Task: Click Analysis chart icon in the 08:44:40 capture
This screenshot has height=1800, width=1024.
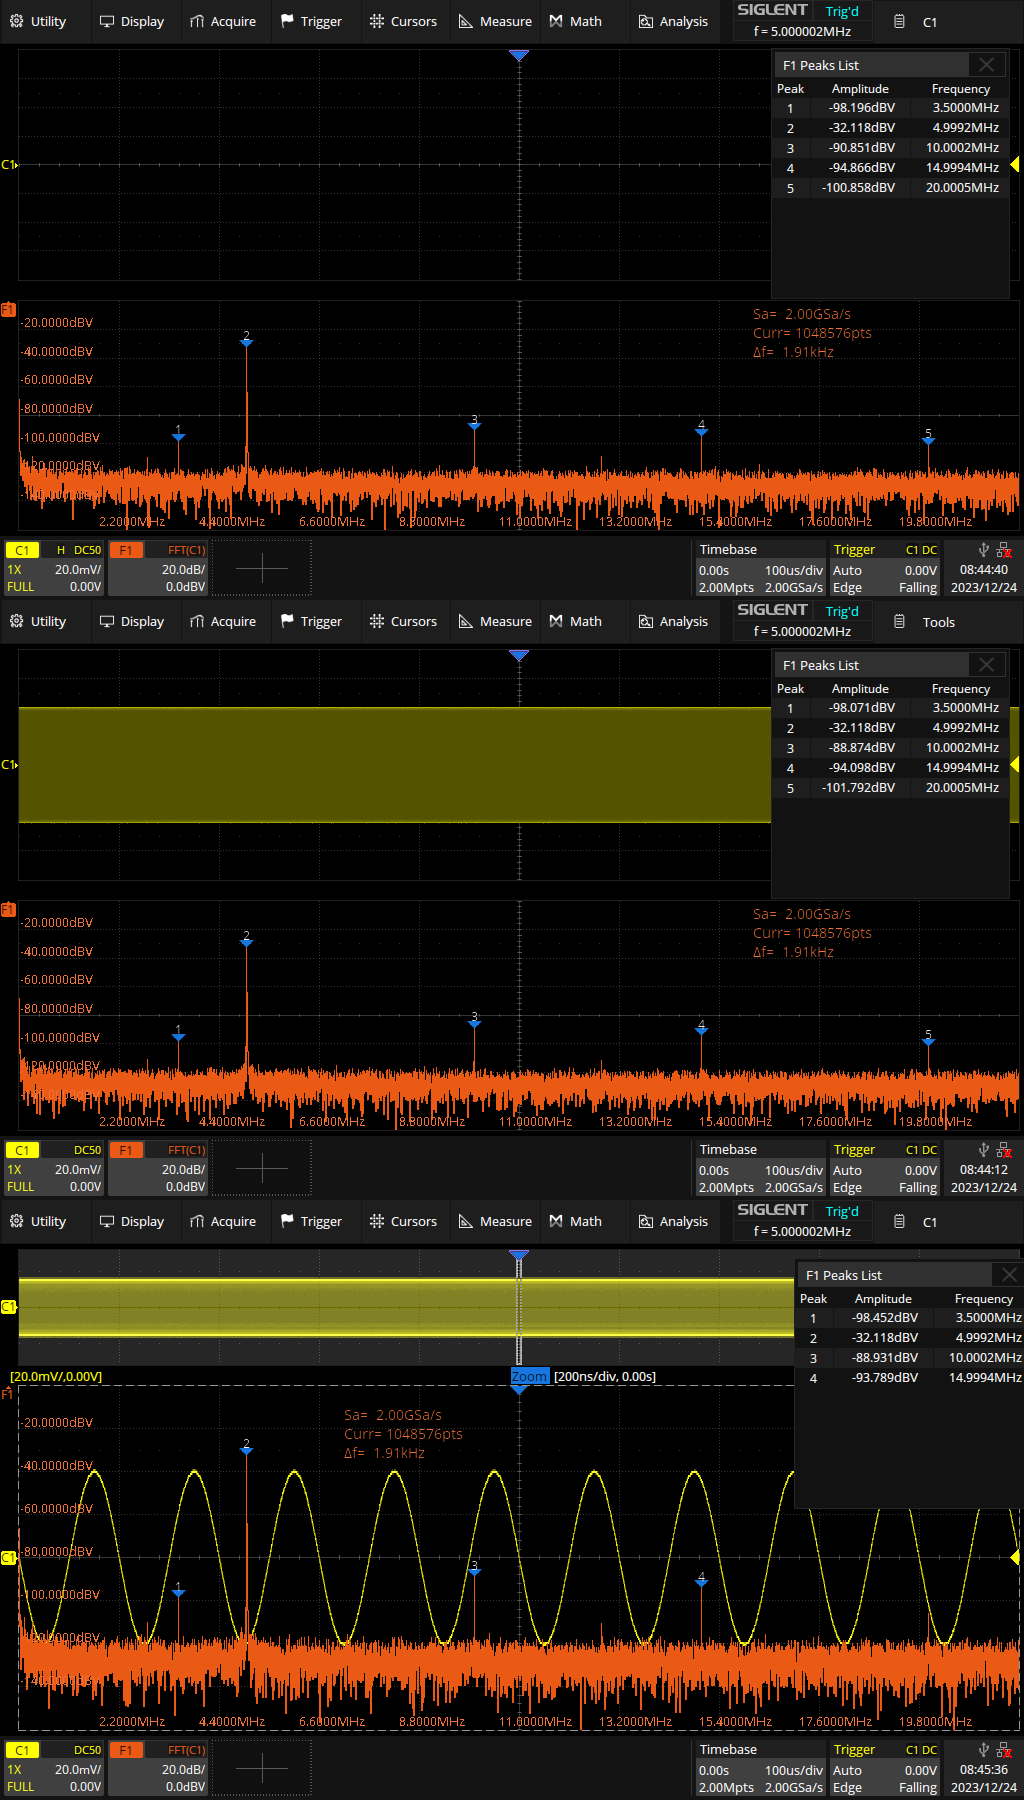Action: click(646, 21)
